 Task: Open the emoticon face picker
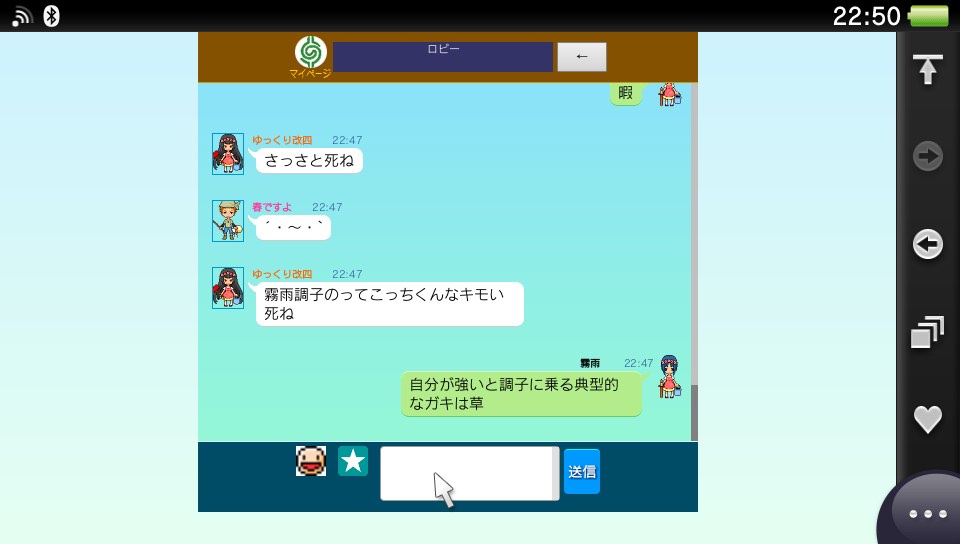311,461
